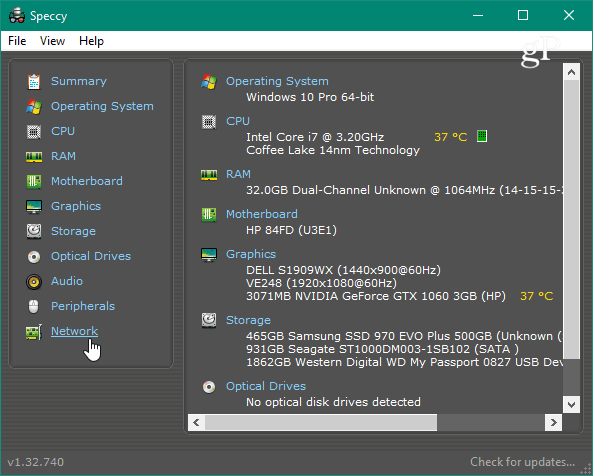Select Optical Drives in sidebar
593x476 pixels.
click(91, 256)
